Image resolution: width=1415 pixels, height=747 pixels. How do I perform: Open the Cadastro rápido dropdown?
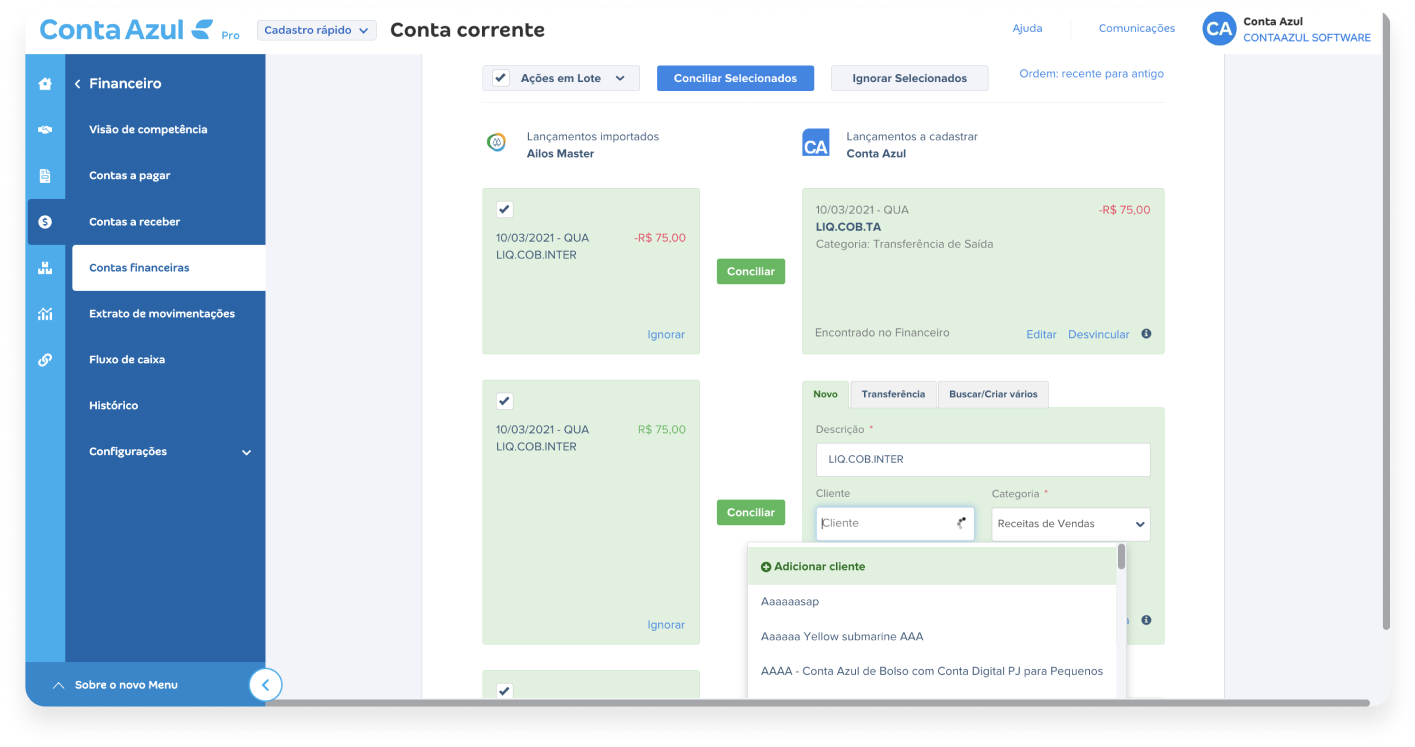click(316, 31)
